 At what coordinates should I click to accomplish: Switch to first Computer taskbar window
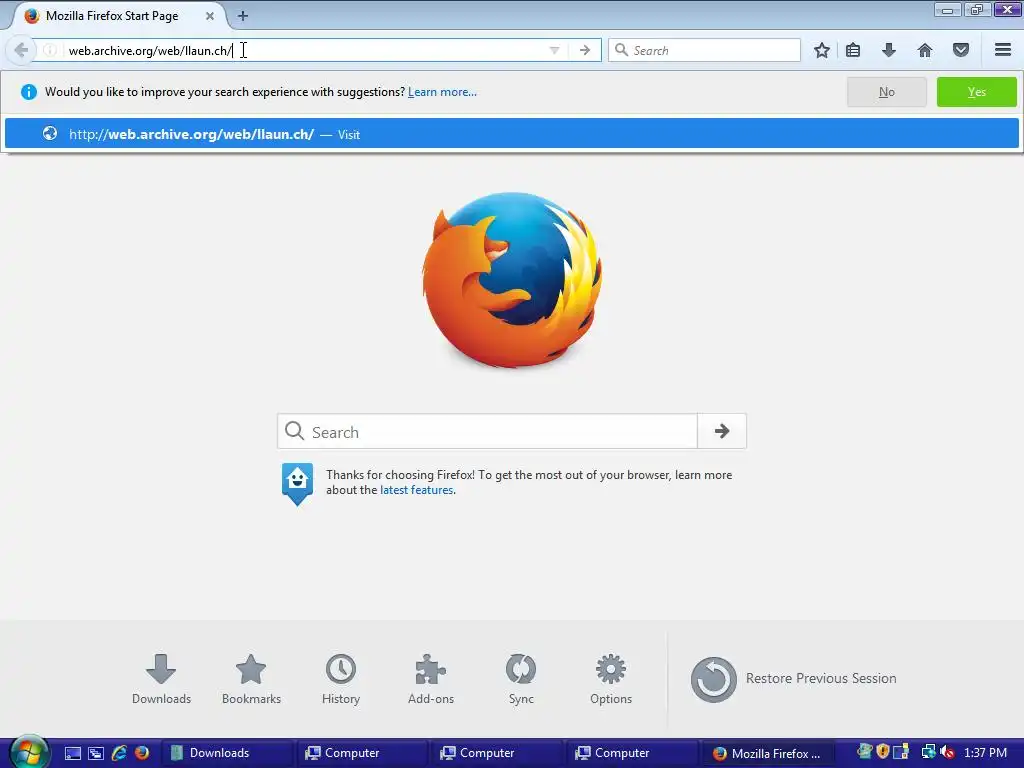click(x=361, y=753)
